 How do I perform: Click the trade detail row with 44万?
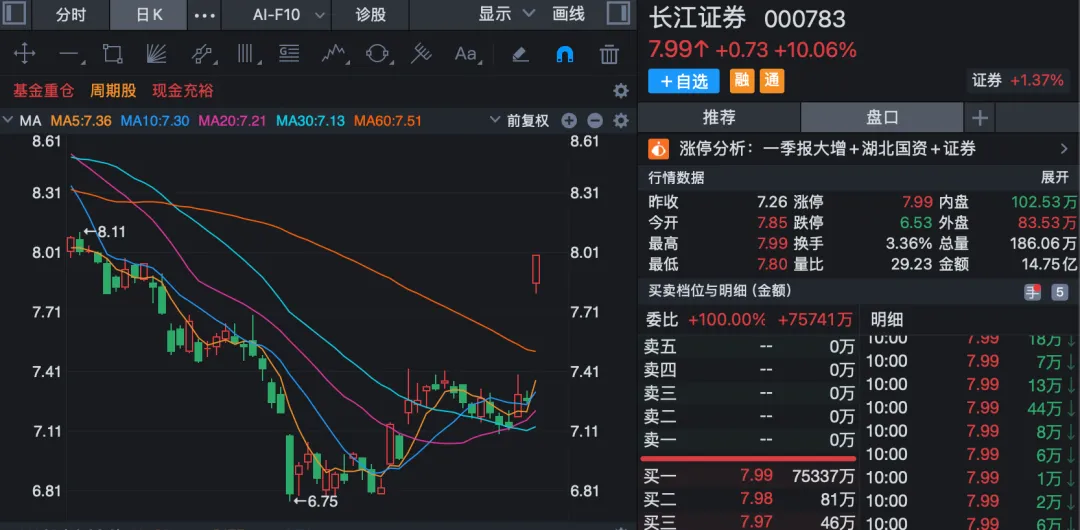[x=971, y=409]
